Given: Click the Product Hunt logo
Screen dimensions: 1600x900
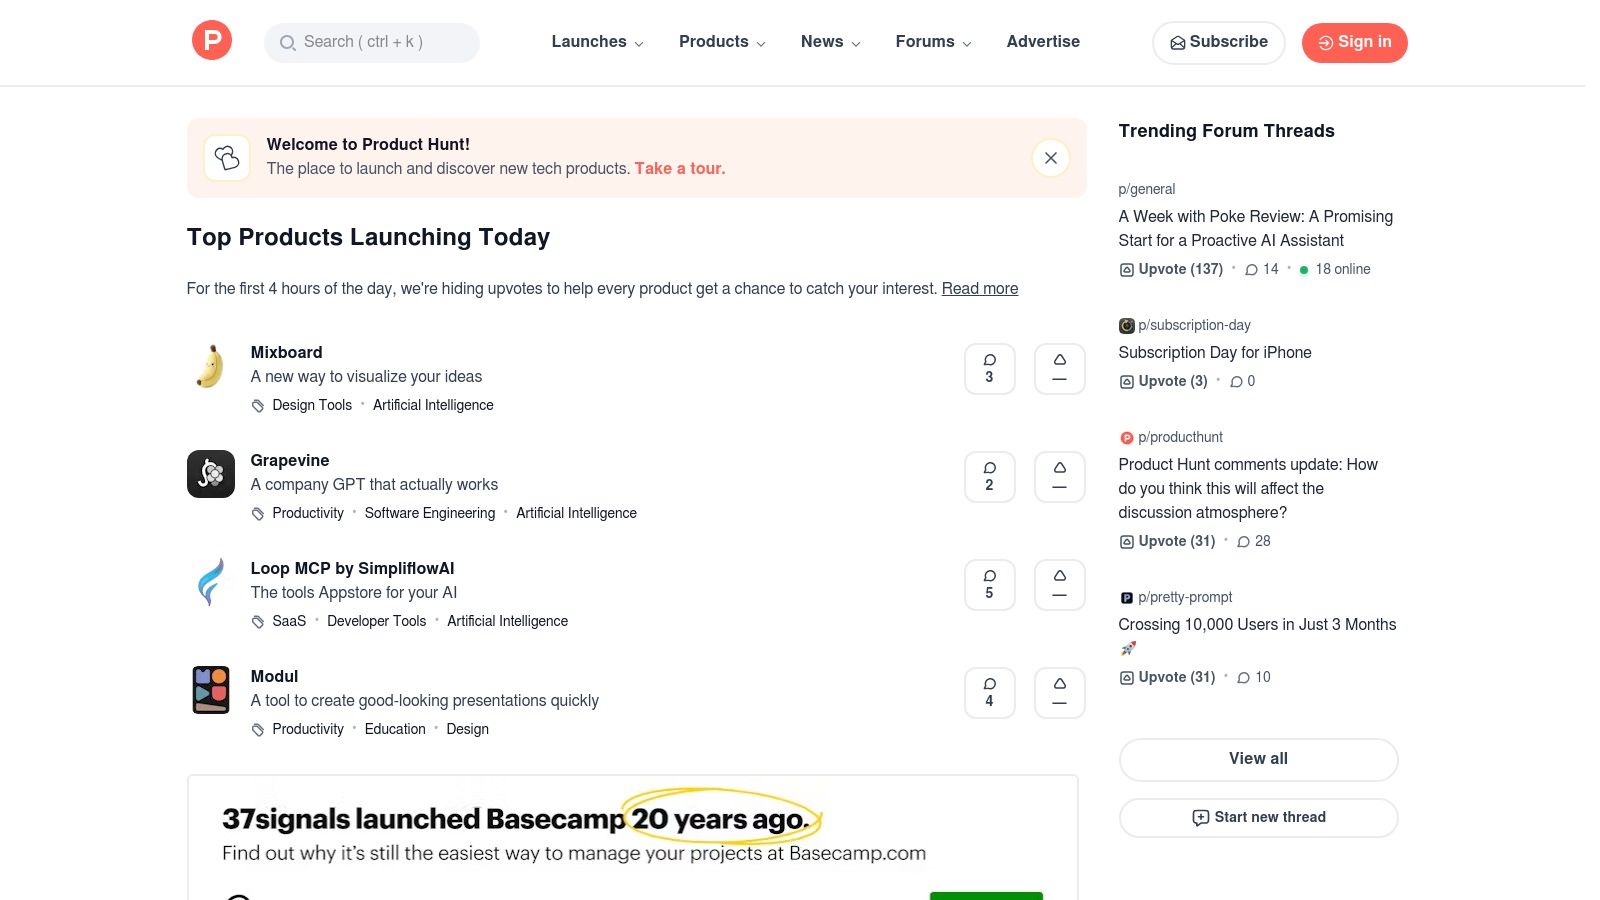Looking at the screenshot, I should [211, 40].
